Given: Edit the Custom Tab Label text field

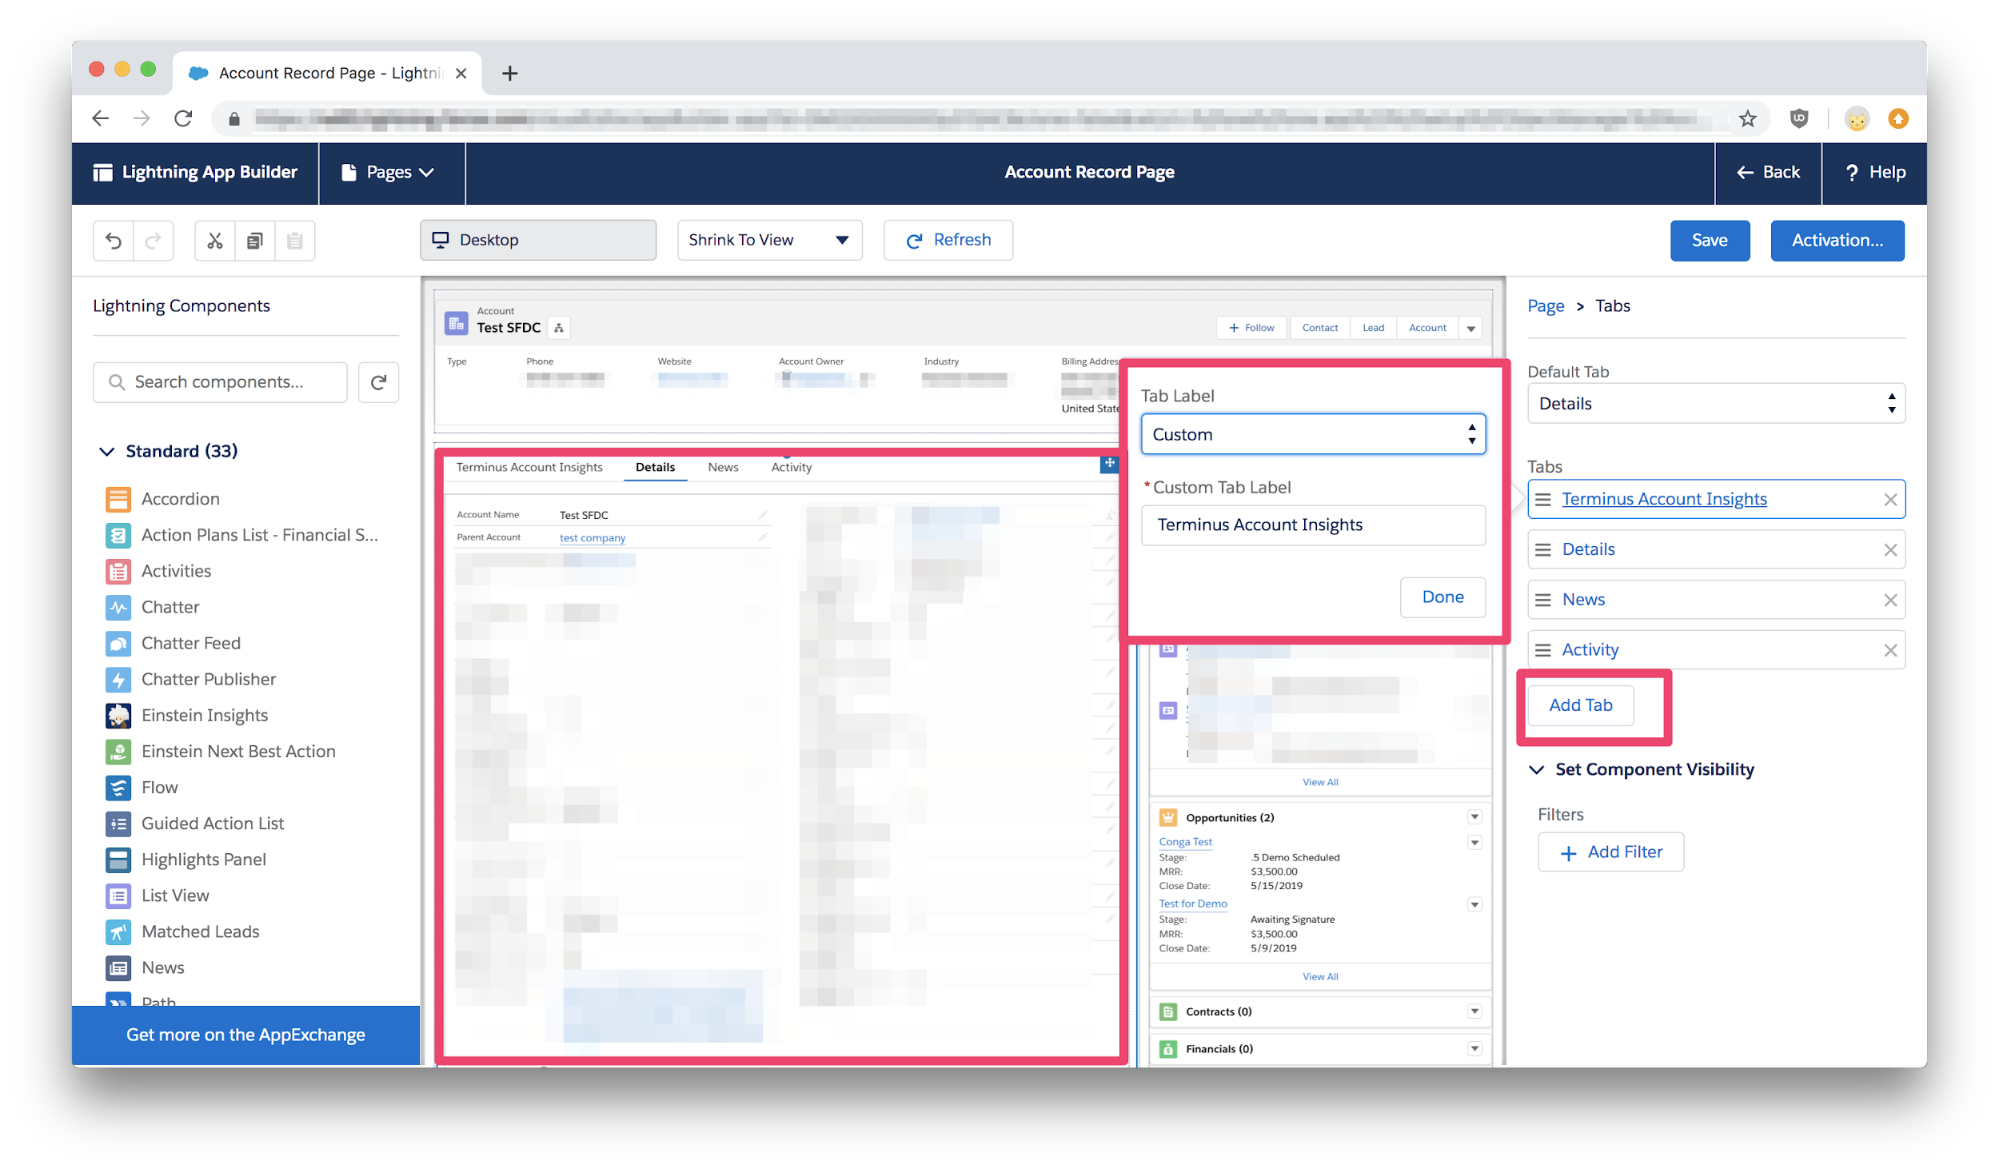Looking at the screenshot, I should (1313, 525).
